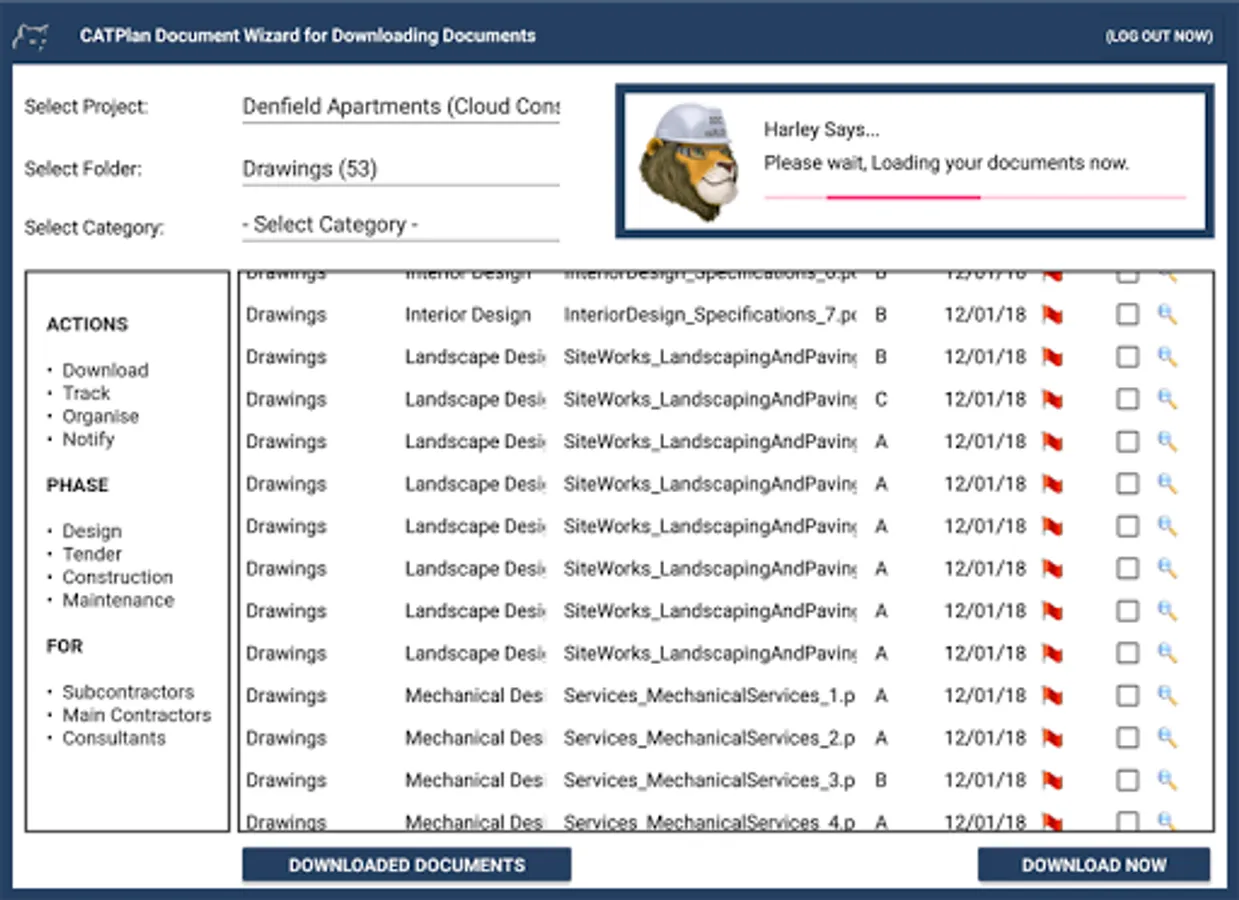Open magnifier for Landscape row revision C

(1167, 399)
